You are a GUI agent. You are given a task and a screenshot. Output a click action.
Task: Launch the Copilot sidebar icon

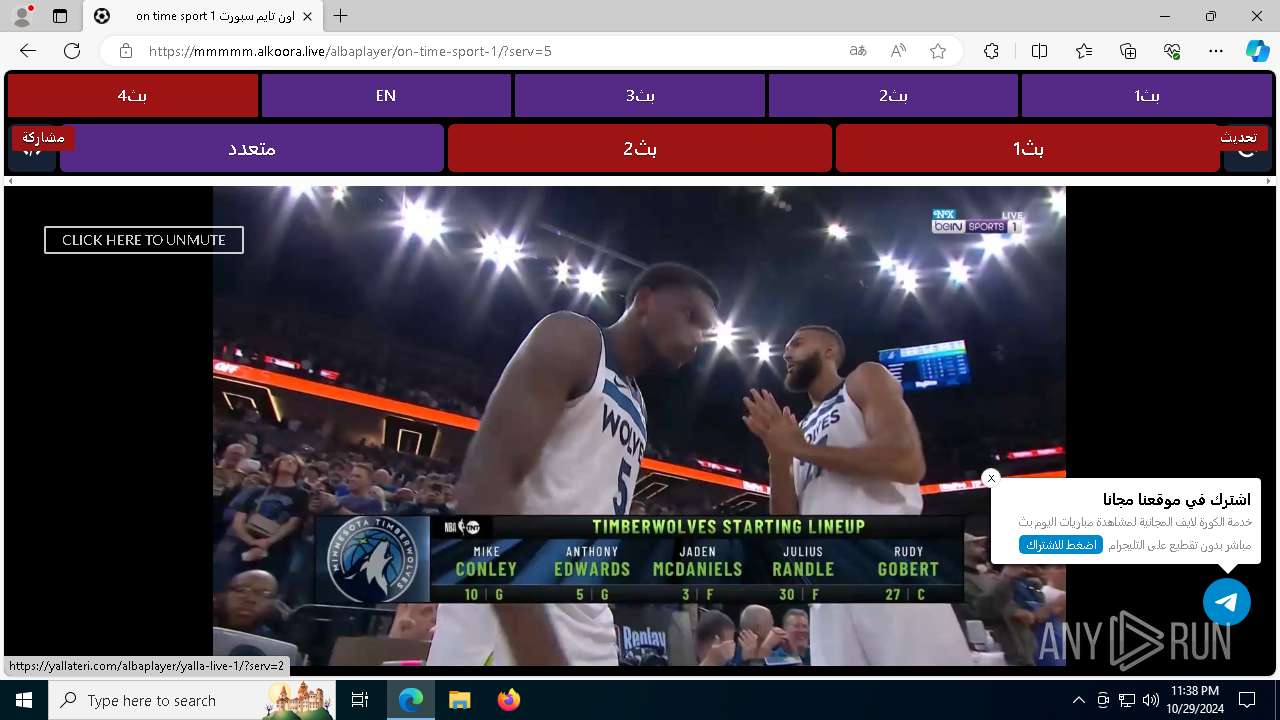tap(1257, 51)
